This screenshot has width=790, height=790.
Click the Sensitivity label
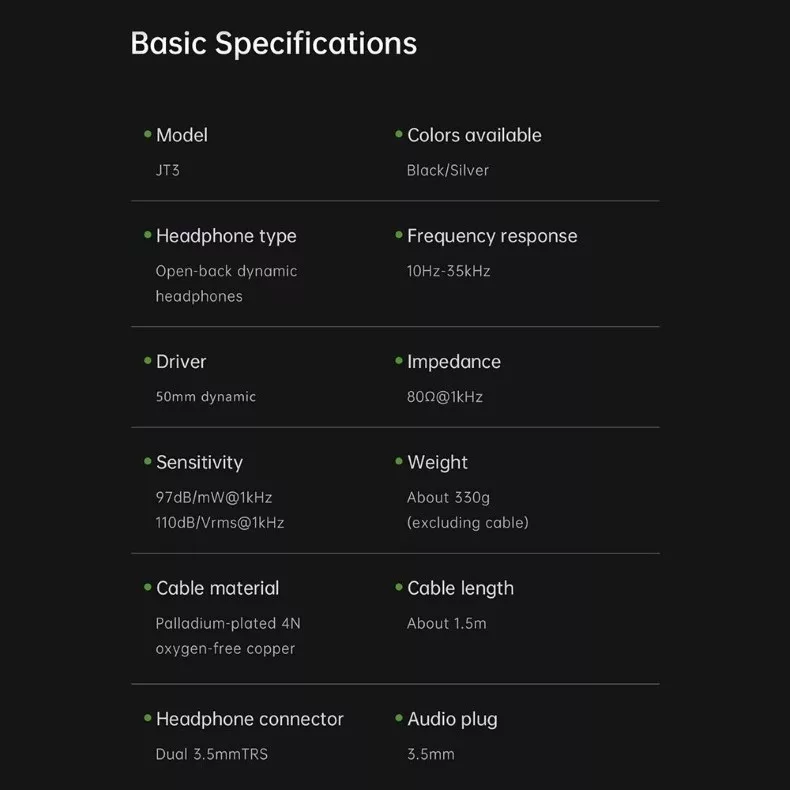(x=199, y=462)
